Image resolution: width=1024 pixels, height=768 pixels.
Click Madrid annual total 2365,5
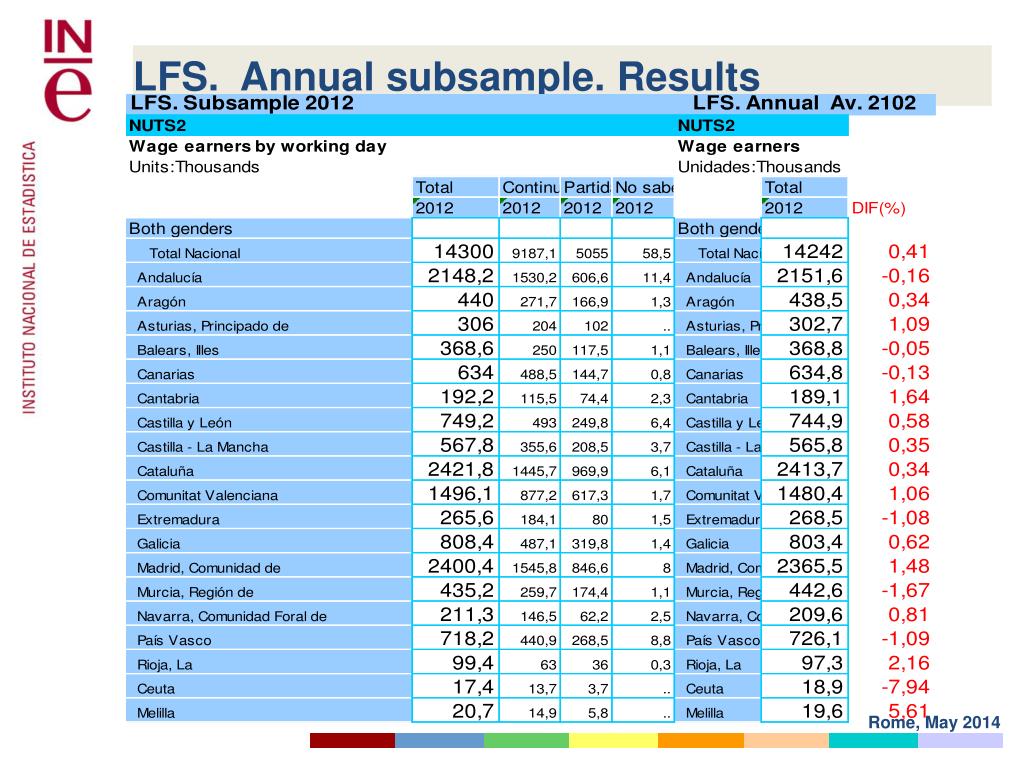click(810, 566)
